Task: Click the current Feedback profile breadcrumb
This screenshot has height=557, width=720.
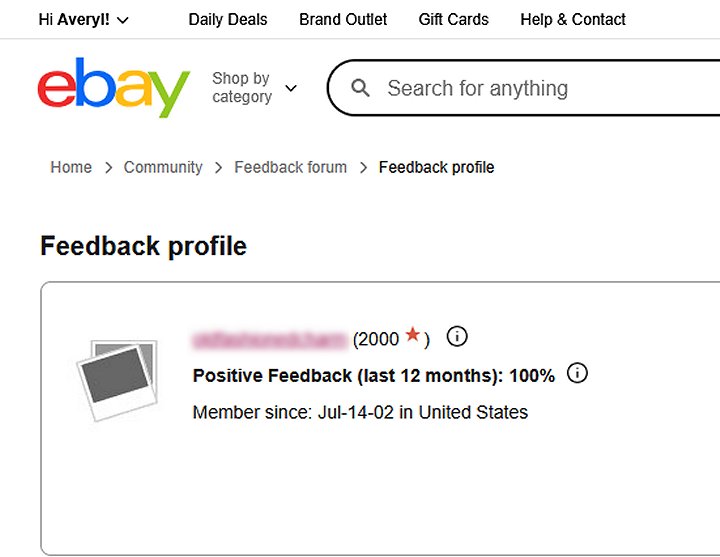Action: click(x=436, y=167)
